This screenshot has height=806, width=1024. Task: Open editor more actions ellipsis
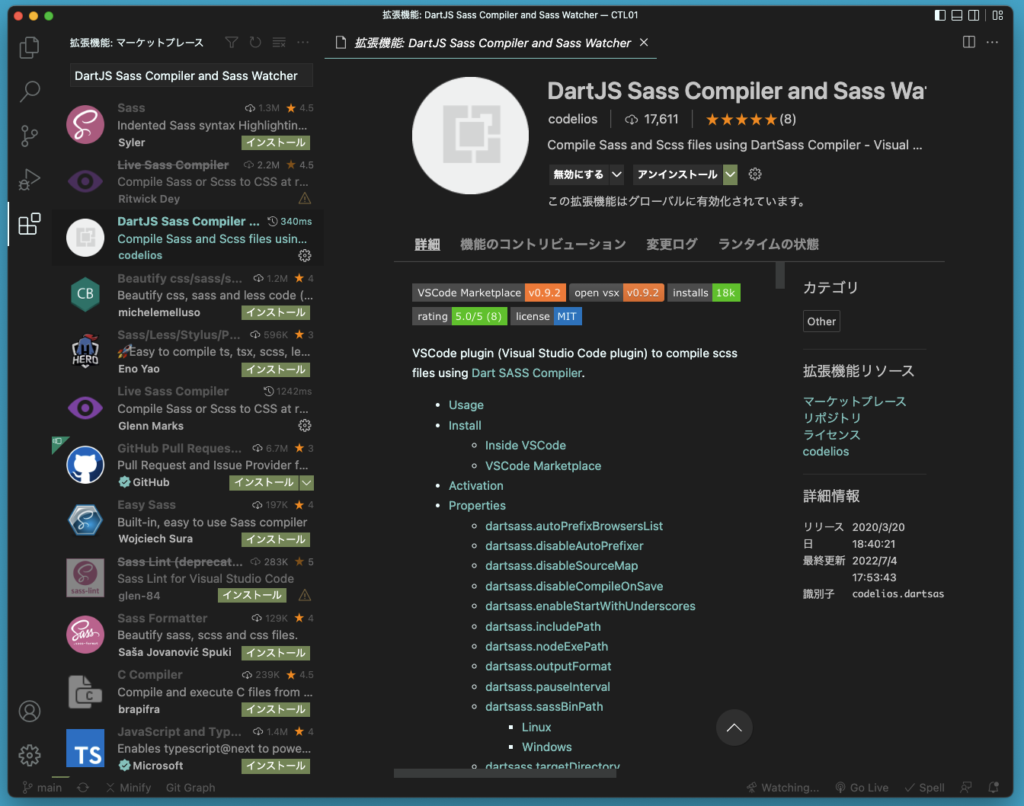point(993,42)
